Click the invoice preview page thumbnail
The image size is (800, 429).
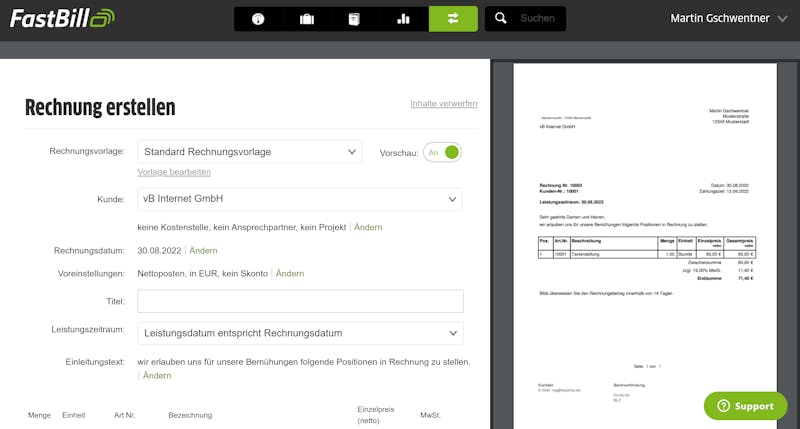pyautogui.click(x=645, y=246)
